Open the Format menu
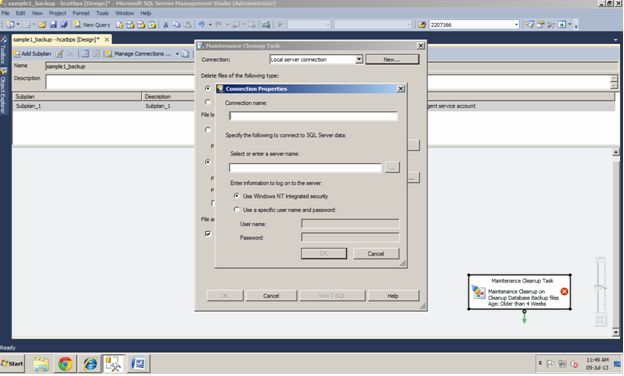 tap(81, 13)
